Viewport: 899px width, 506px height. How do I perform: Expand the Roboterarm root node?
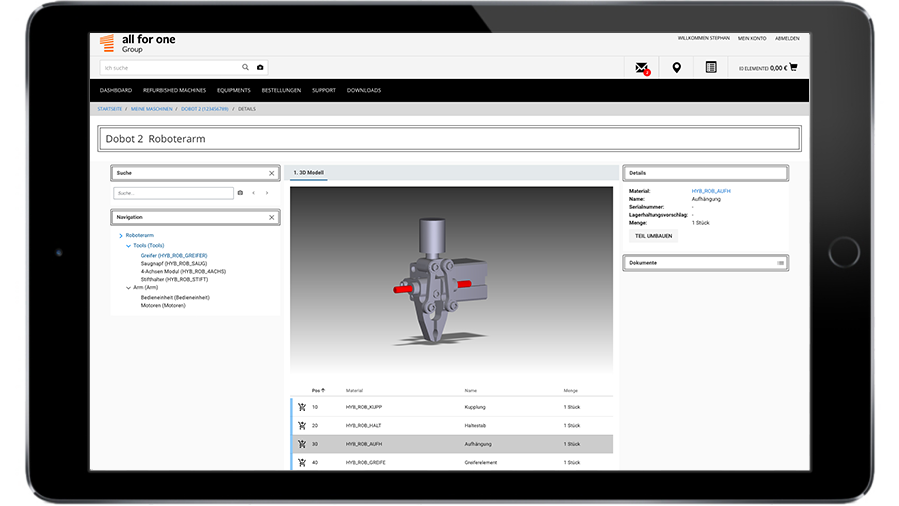point(121,235)
